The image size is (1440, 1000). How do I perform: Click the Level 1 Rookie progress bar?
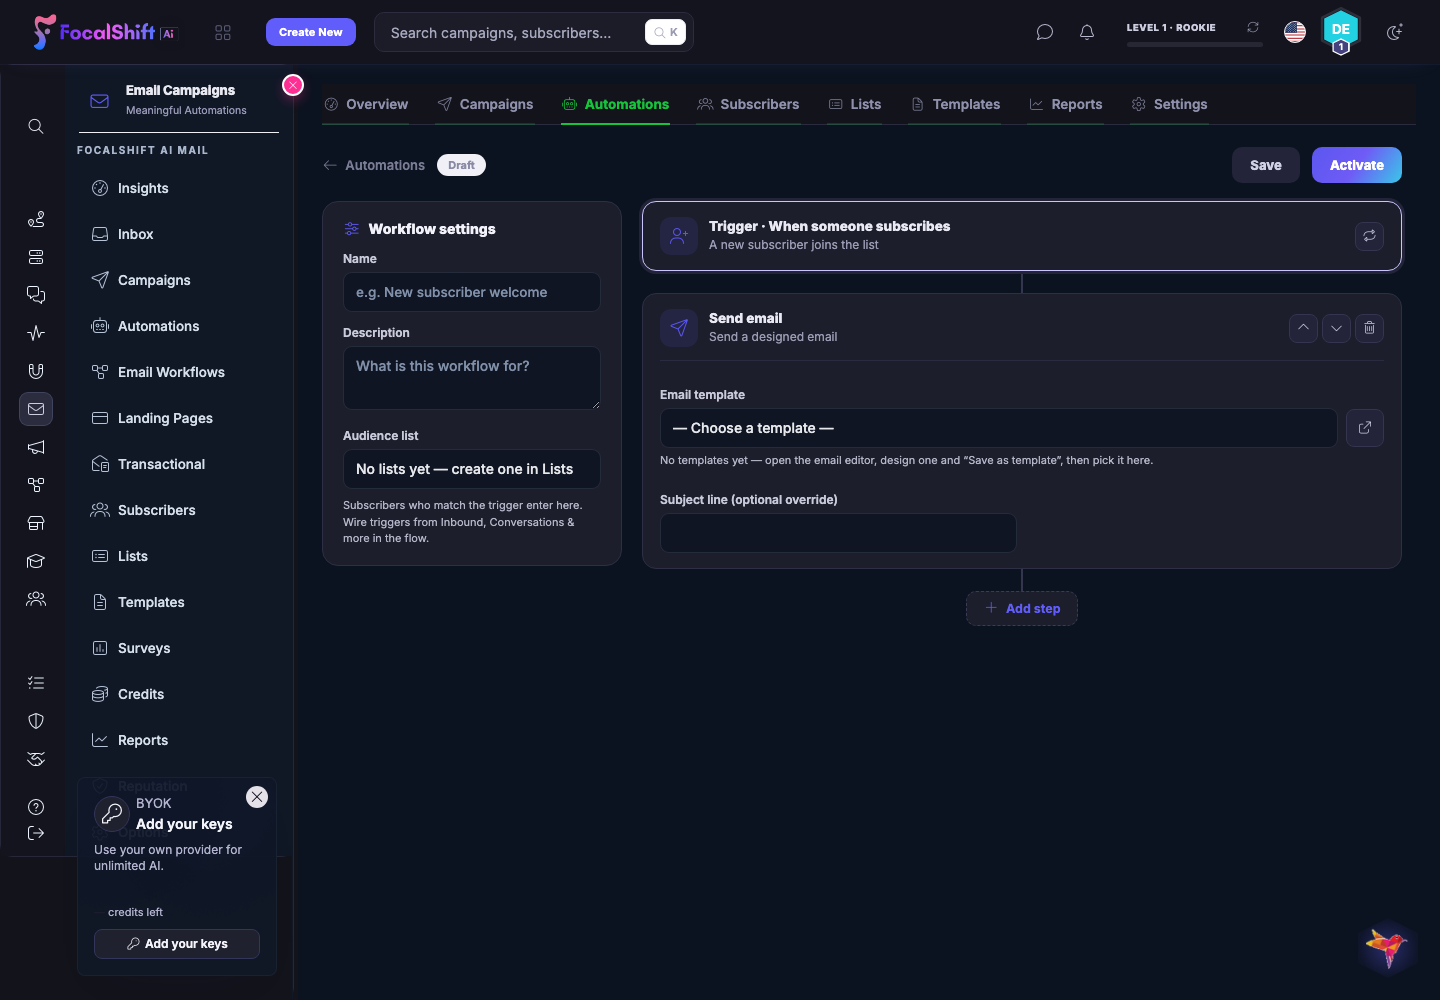pos(1194,44)
